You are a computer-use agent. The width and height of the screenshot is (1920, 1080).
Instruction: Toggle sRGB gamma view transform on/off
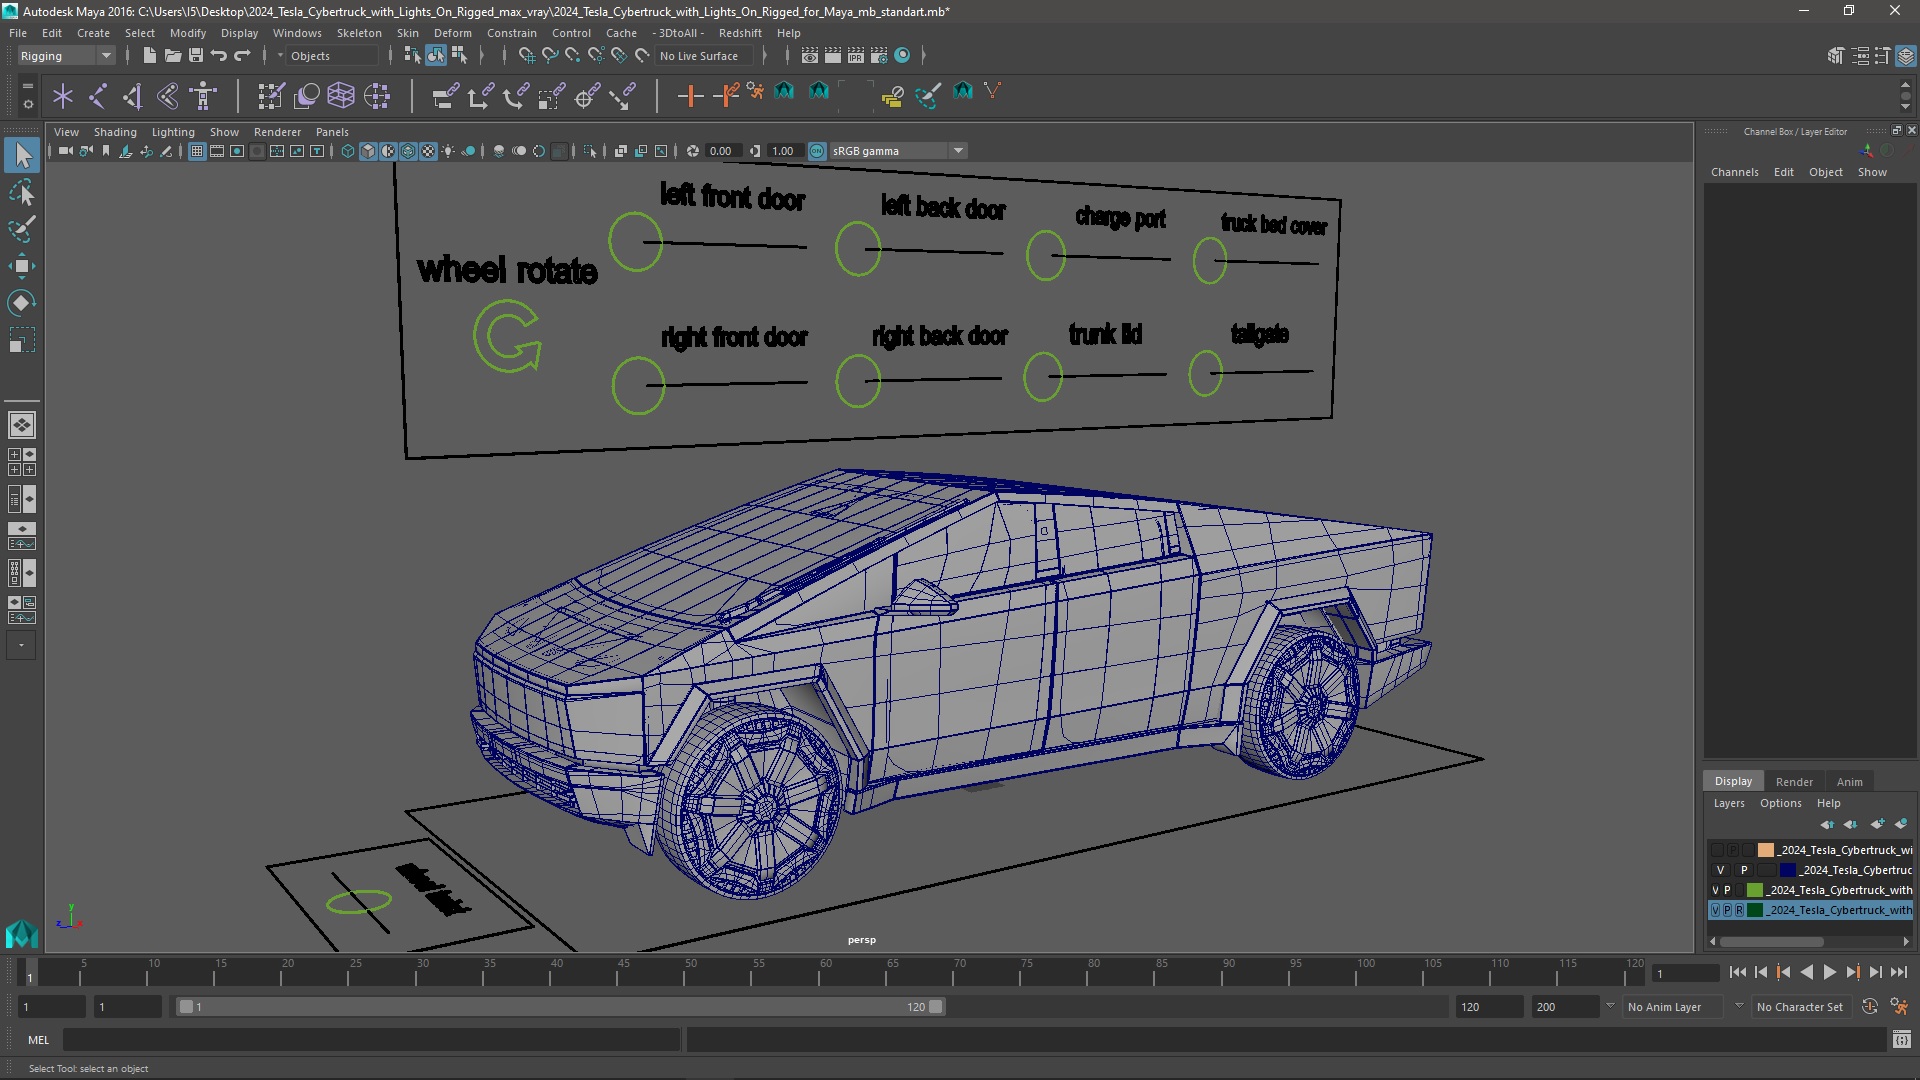[x=817, y=151]
